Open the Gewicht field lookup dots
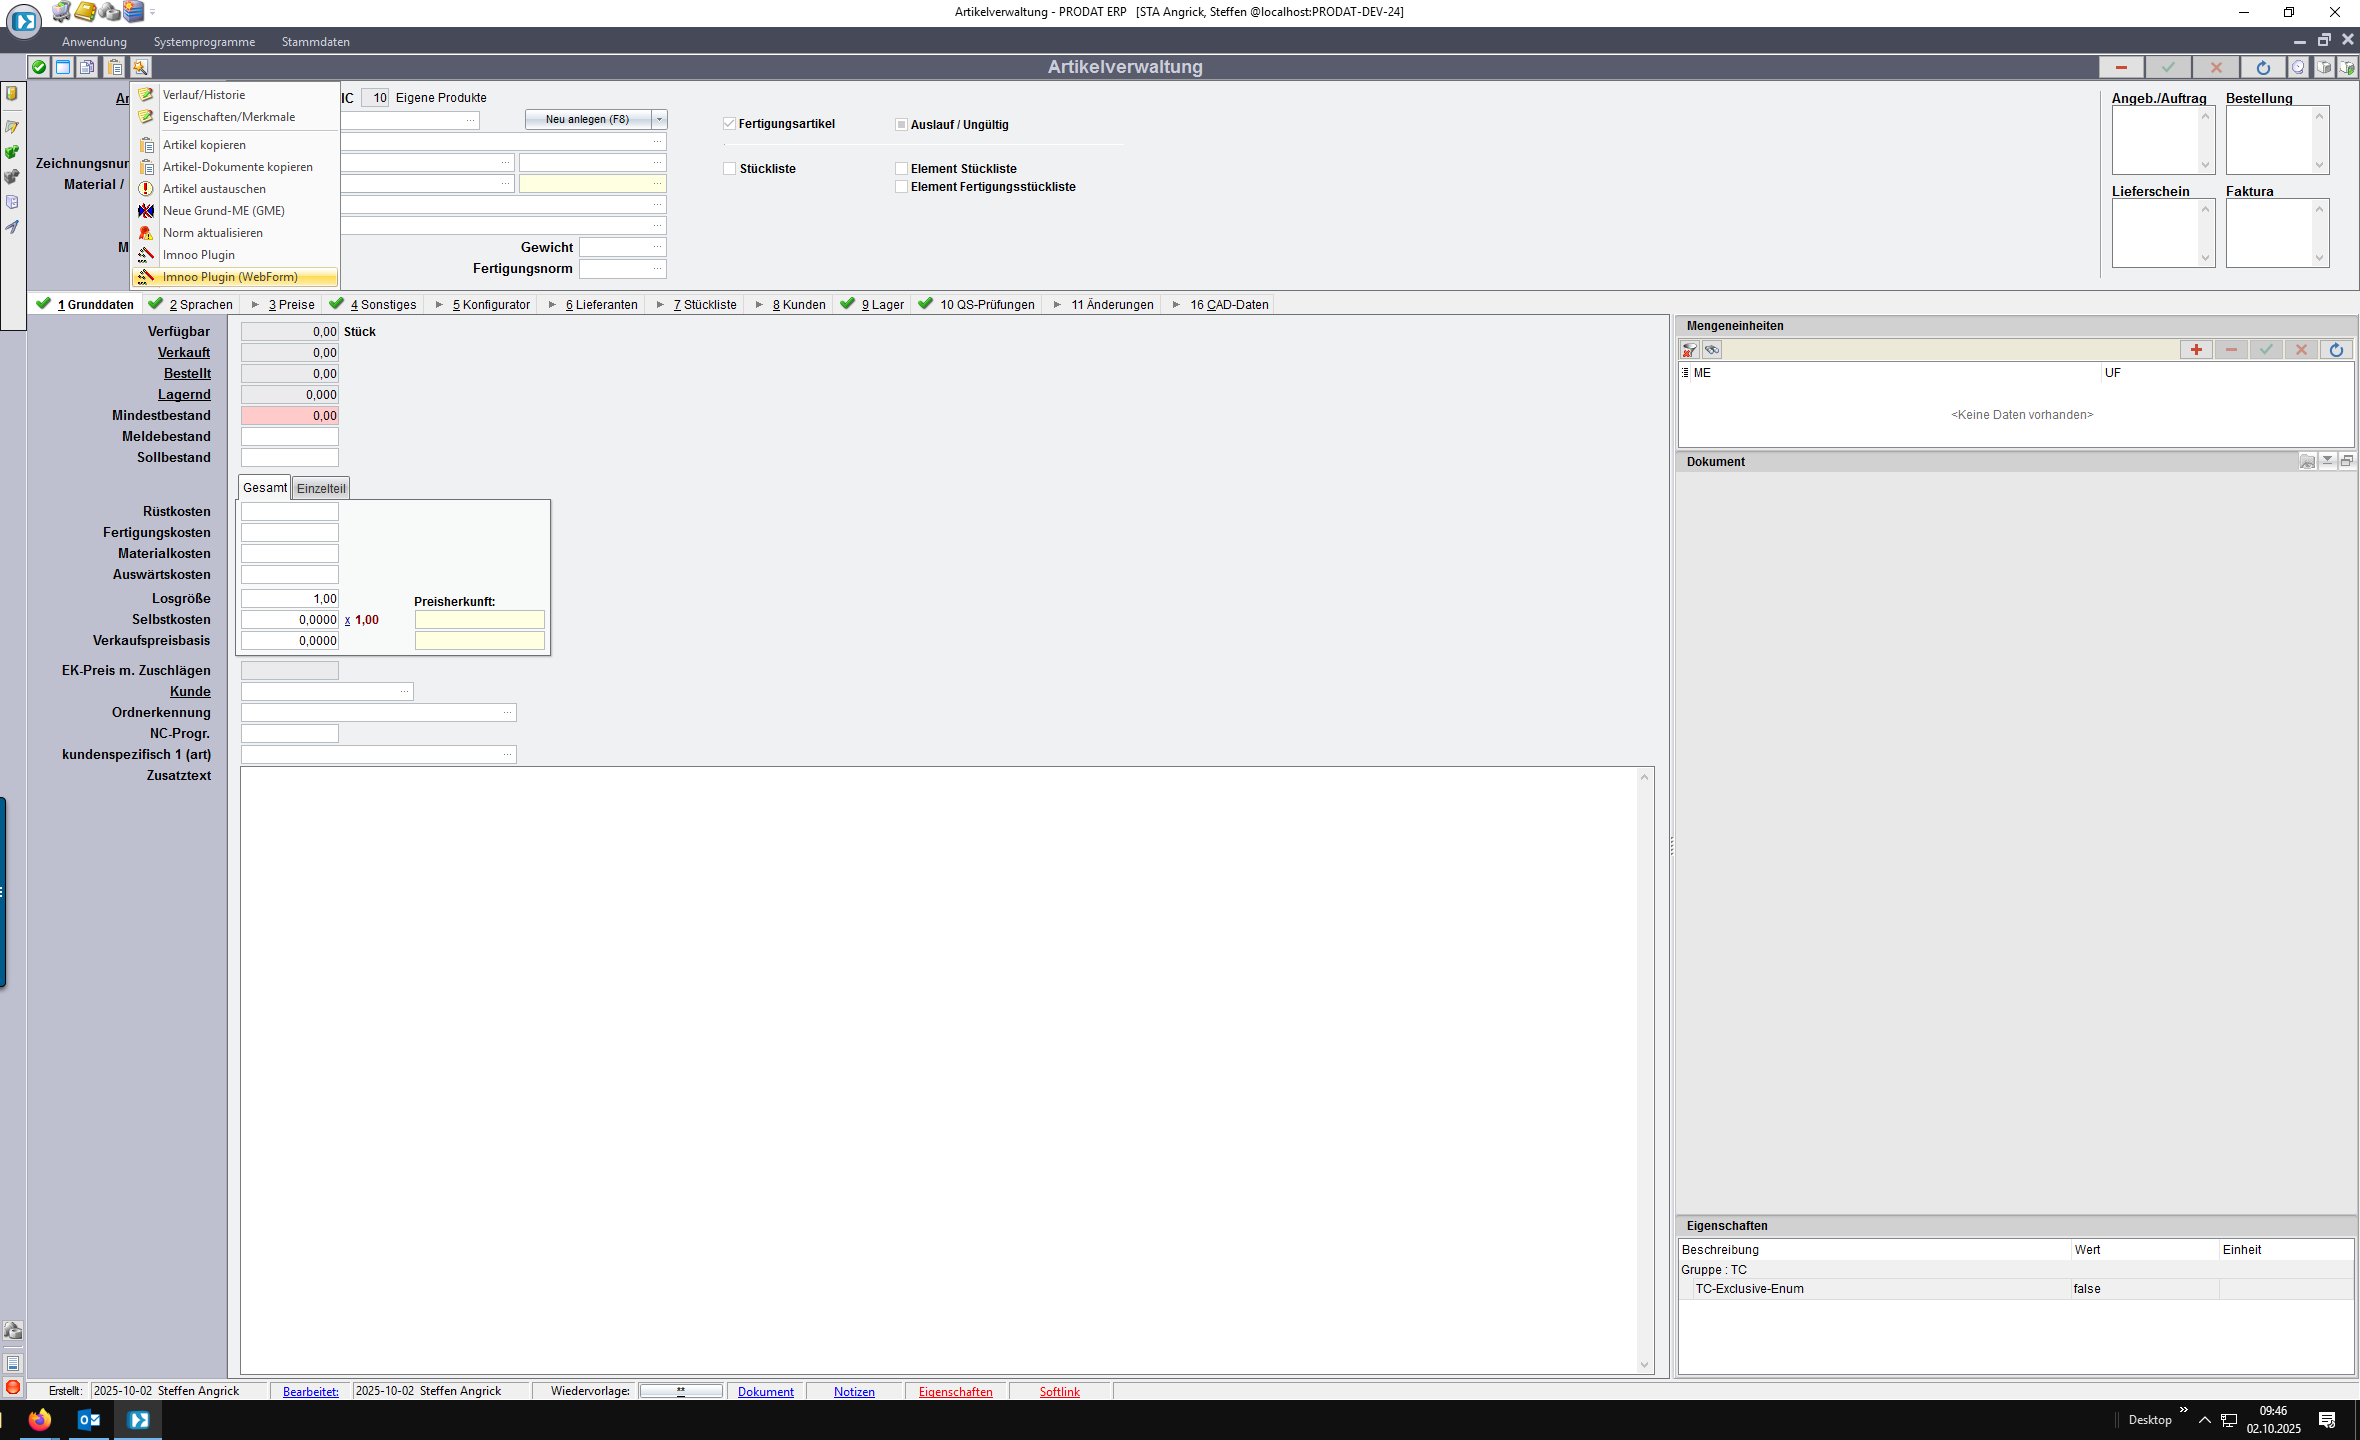 click(x=657, y=247)
